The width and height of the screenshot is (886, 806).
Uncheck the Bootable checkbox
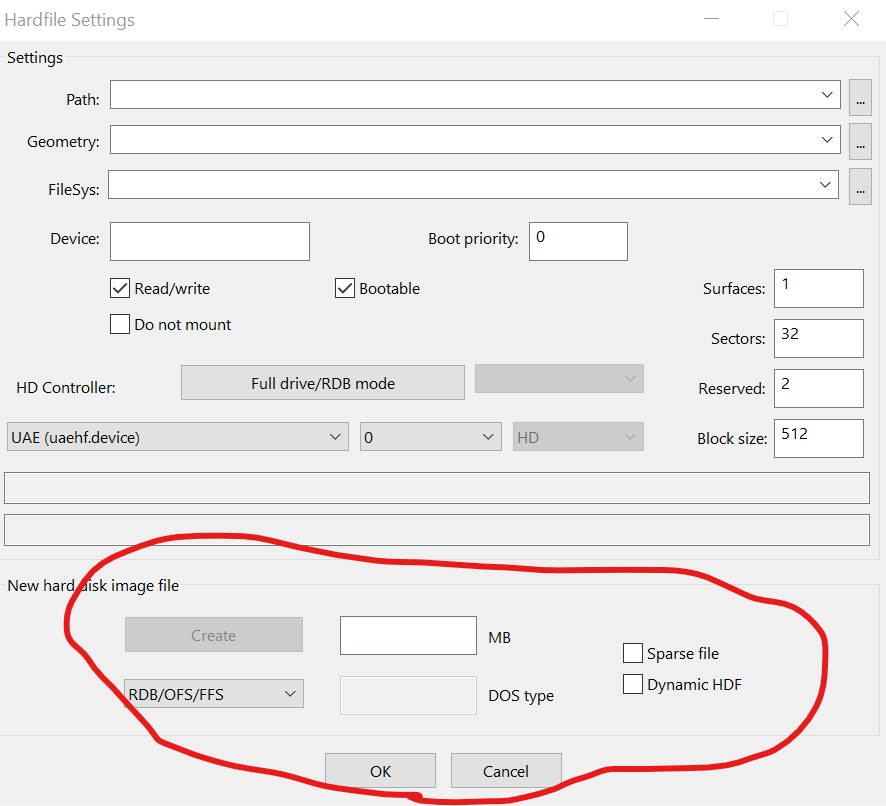(345, 288)
